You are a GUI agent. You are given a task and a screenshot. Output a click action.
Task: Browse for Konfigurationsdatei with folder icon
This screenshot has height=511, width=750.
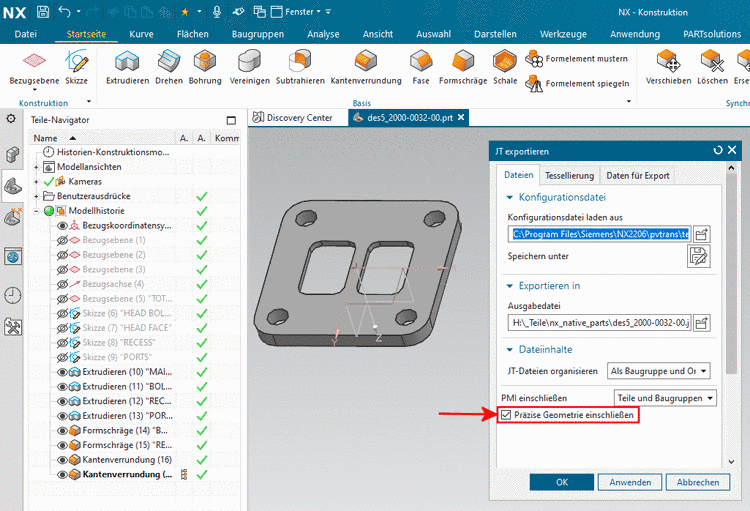pyautogui.click(x=701, y=234)
